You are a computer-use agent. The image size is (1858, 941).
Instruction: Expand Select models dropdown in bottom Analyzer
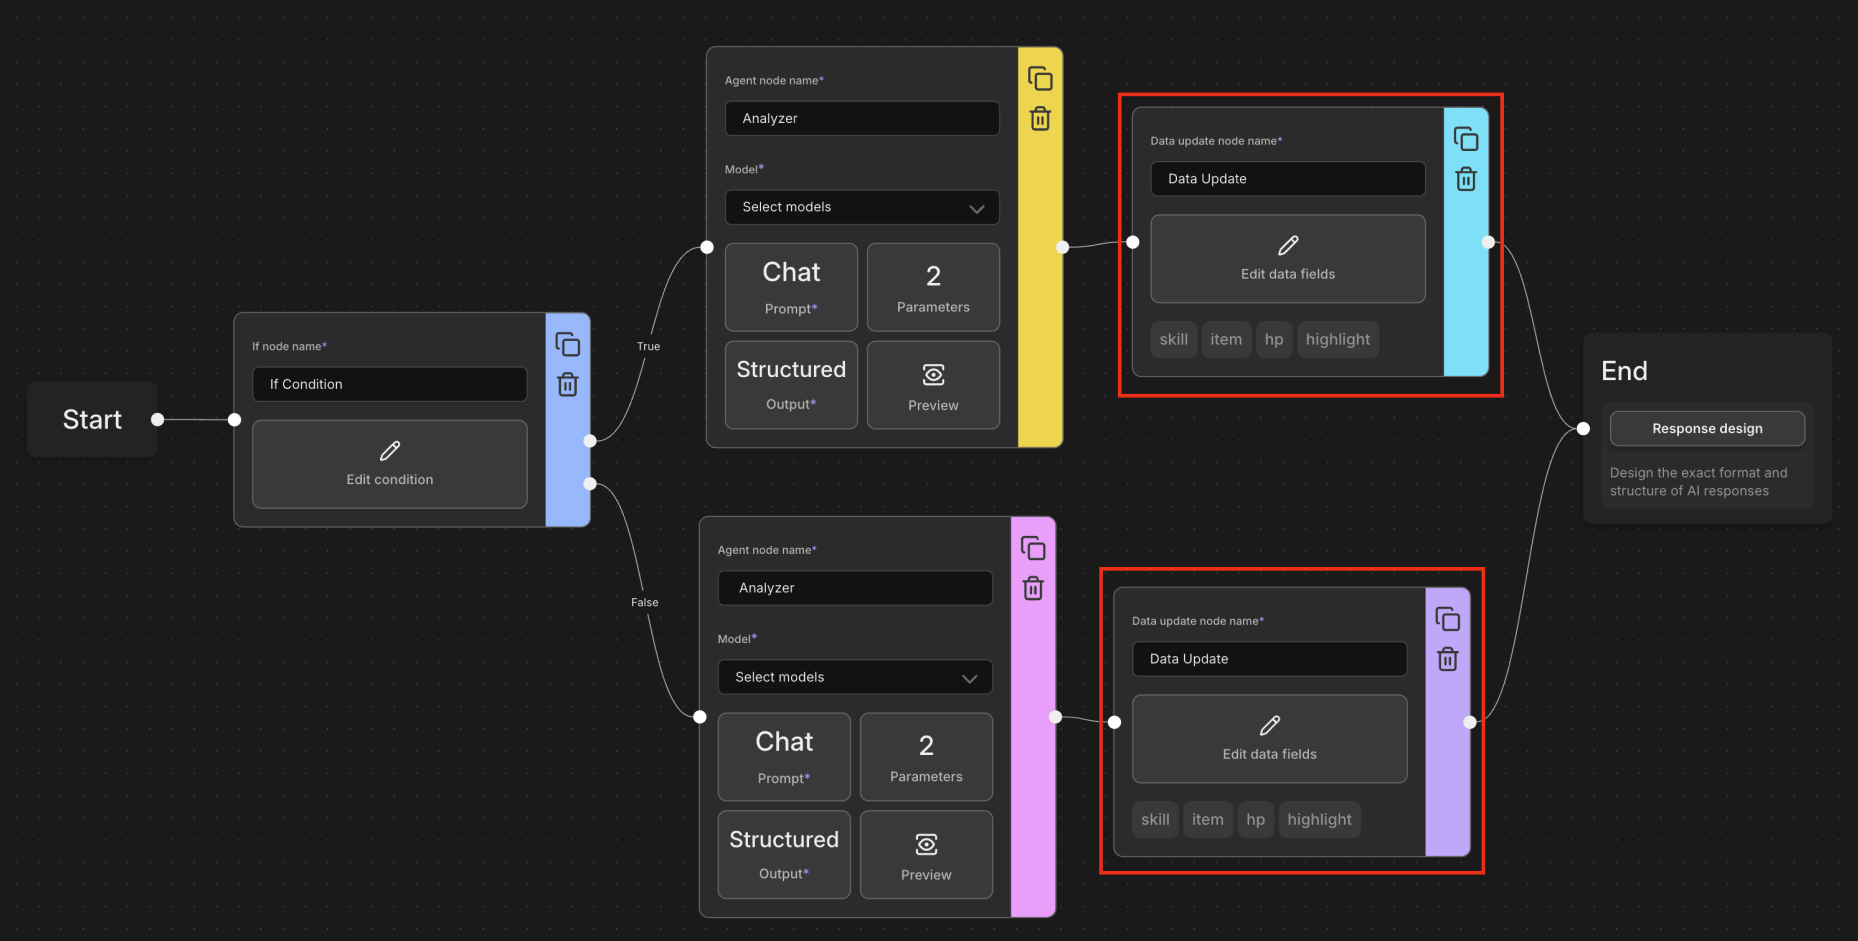click(x=854, y=677)
